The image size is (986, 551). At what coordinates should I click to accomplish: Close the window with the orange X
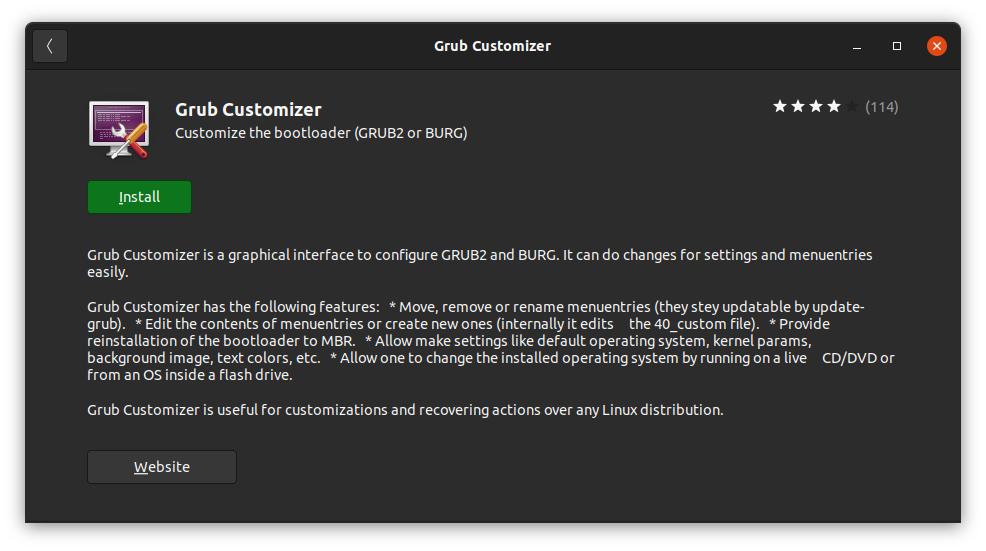pyautogui.click(x=937, y=46)
